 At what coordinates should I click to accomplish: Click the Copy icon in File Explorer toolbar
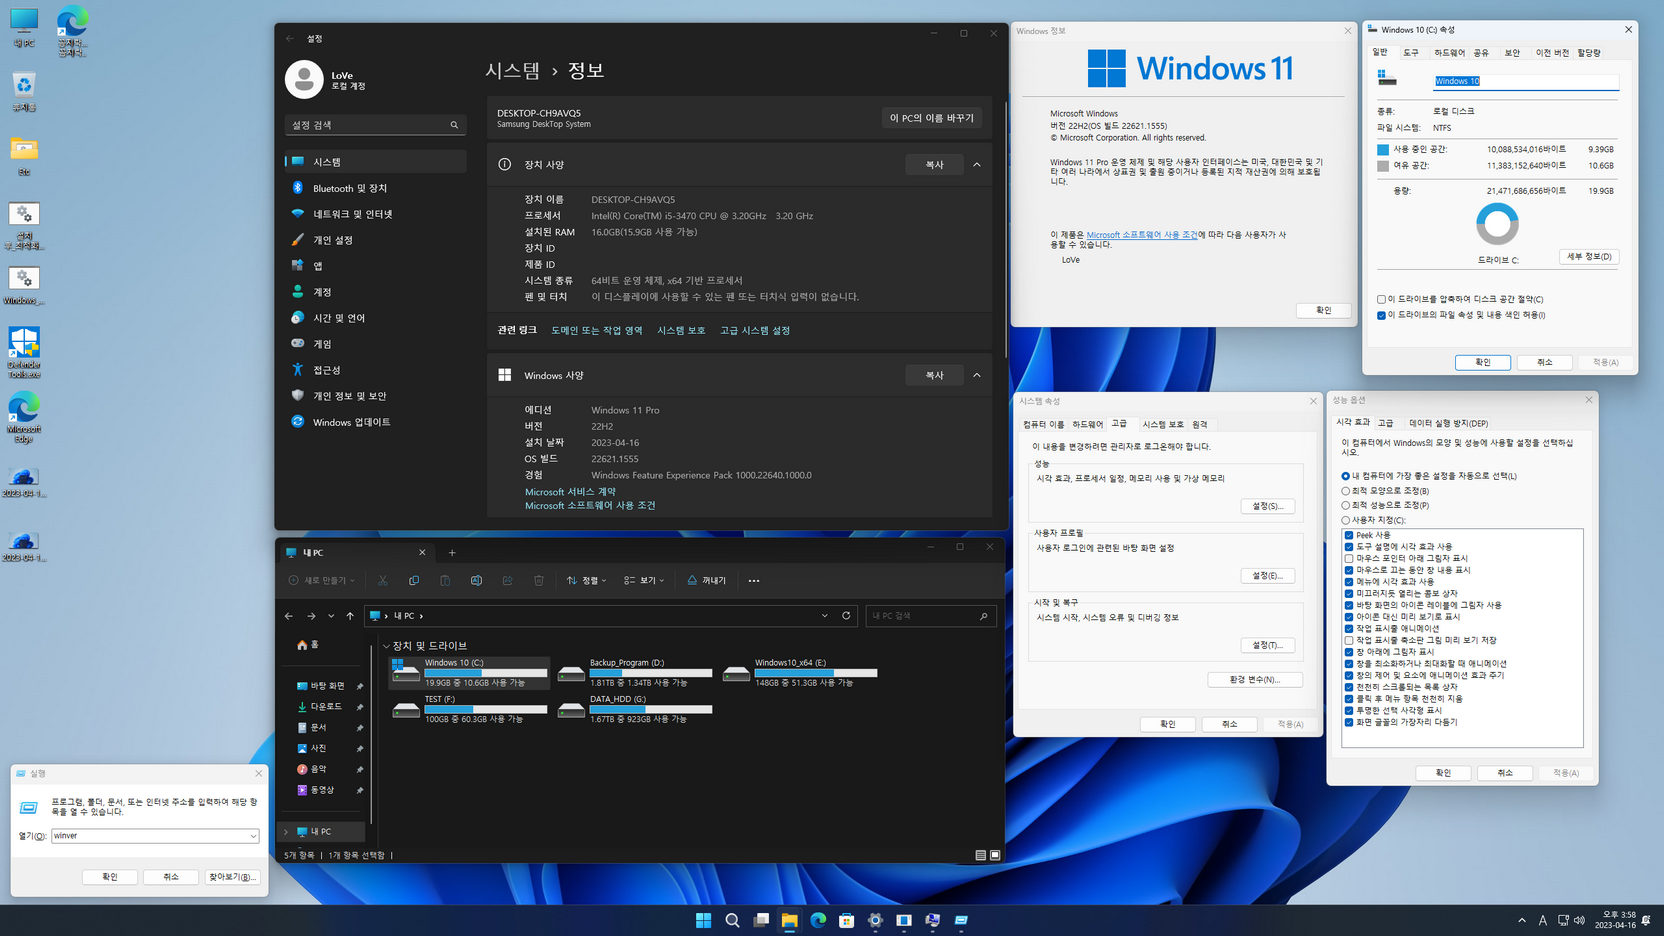[414, 580]
